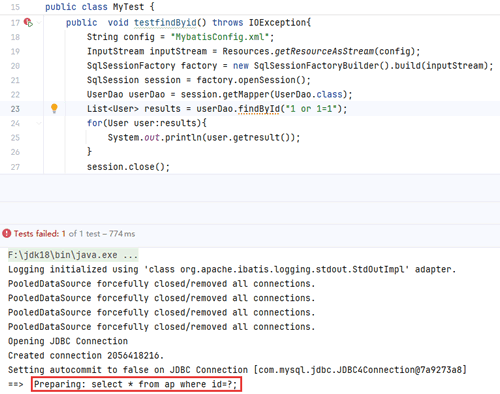
Task: Click the System.out.println statement
Action: click(x=204, y=137)
